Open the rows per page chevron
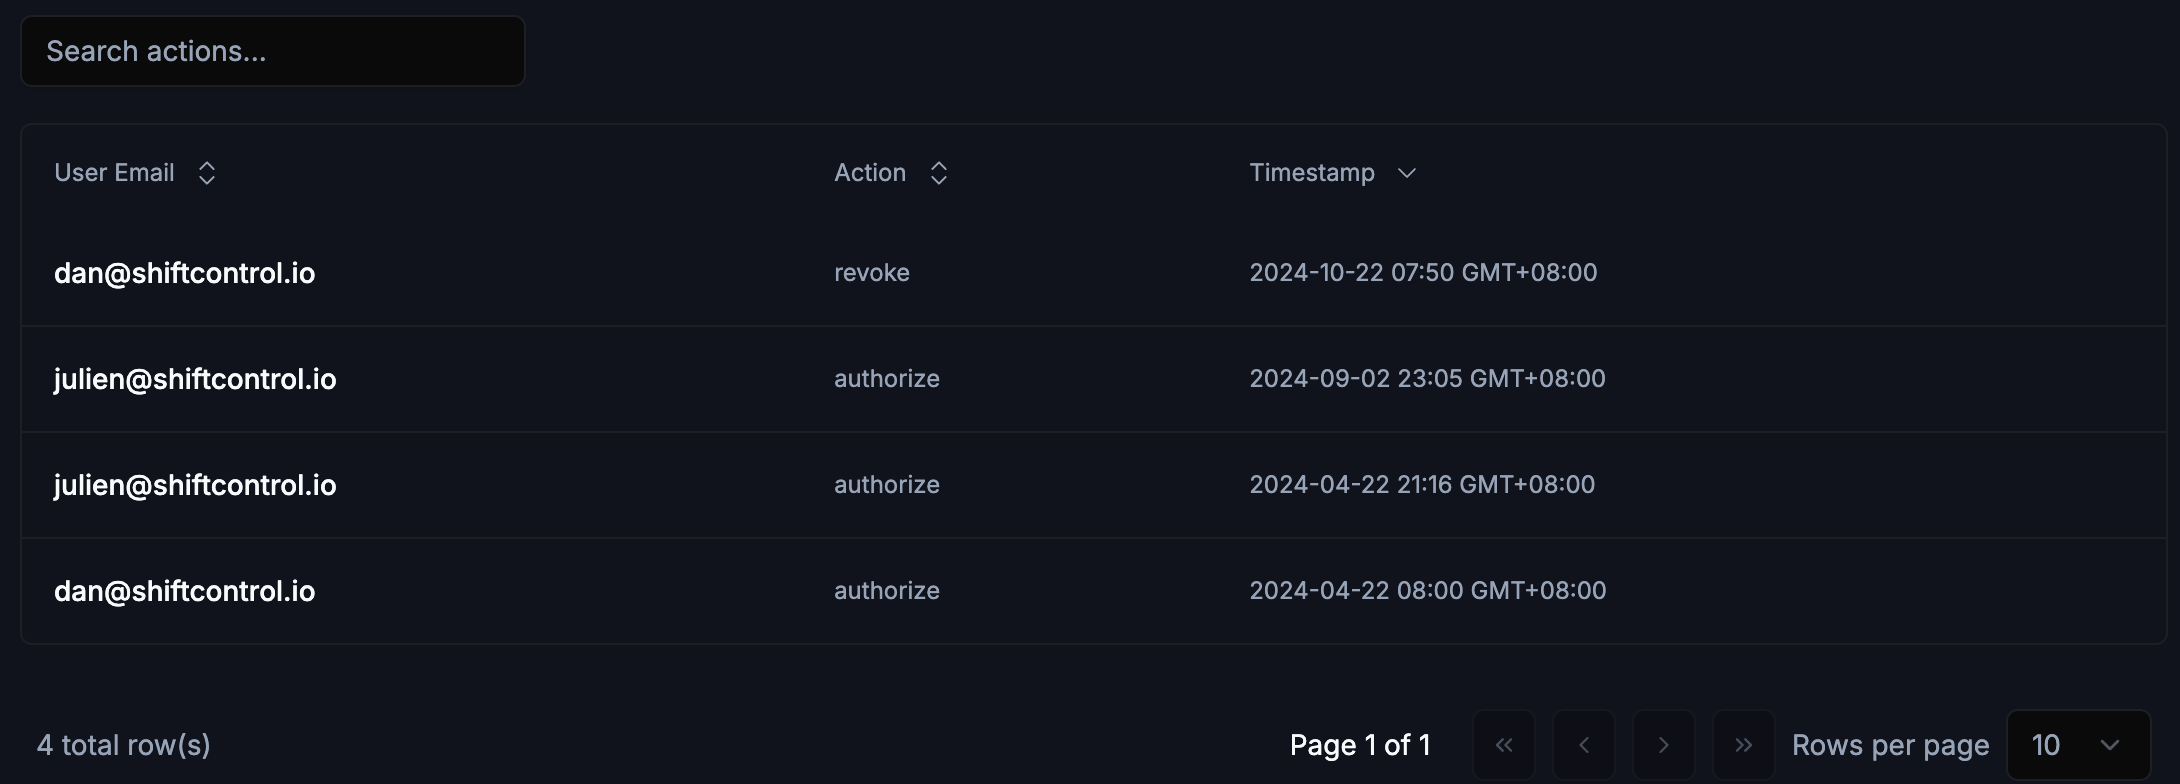Screen dimensions: 2180x784 coord(2111,744)
